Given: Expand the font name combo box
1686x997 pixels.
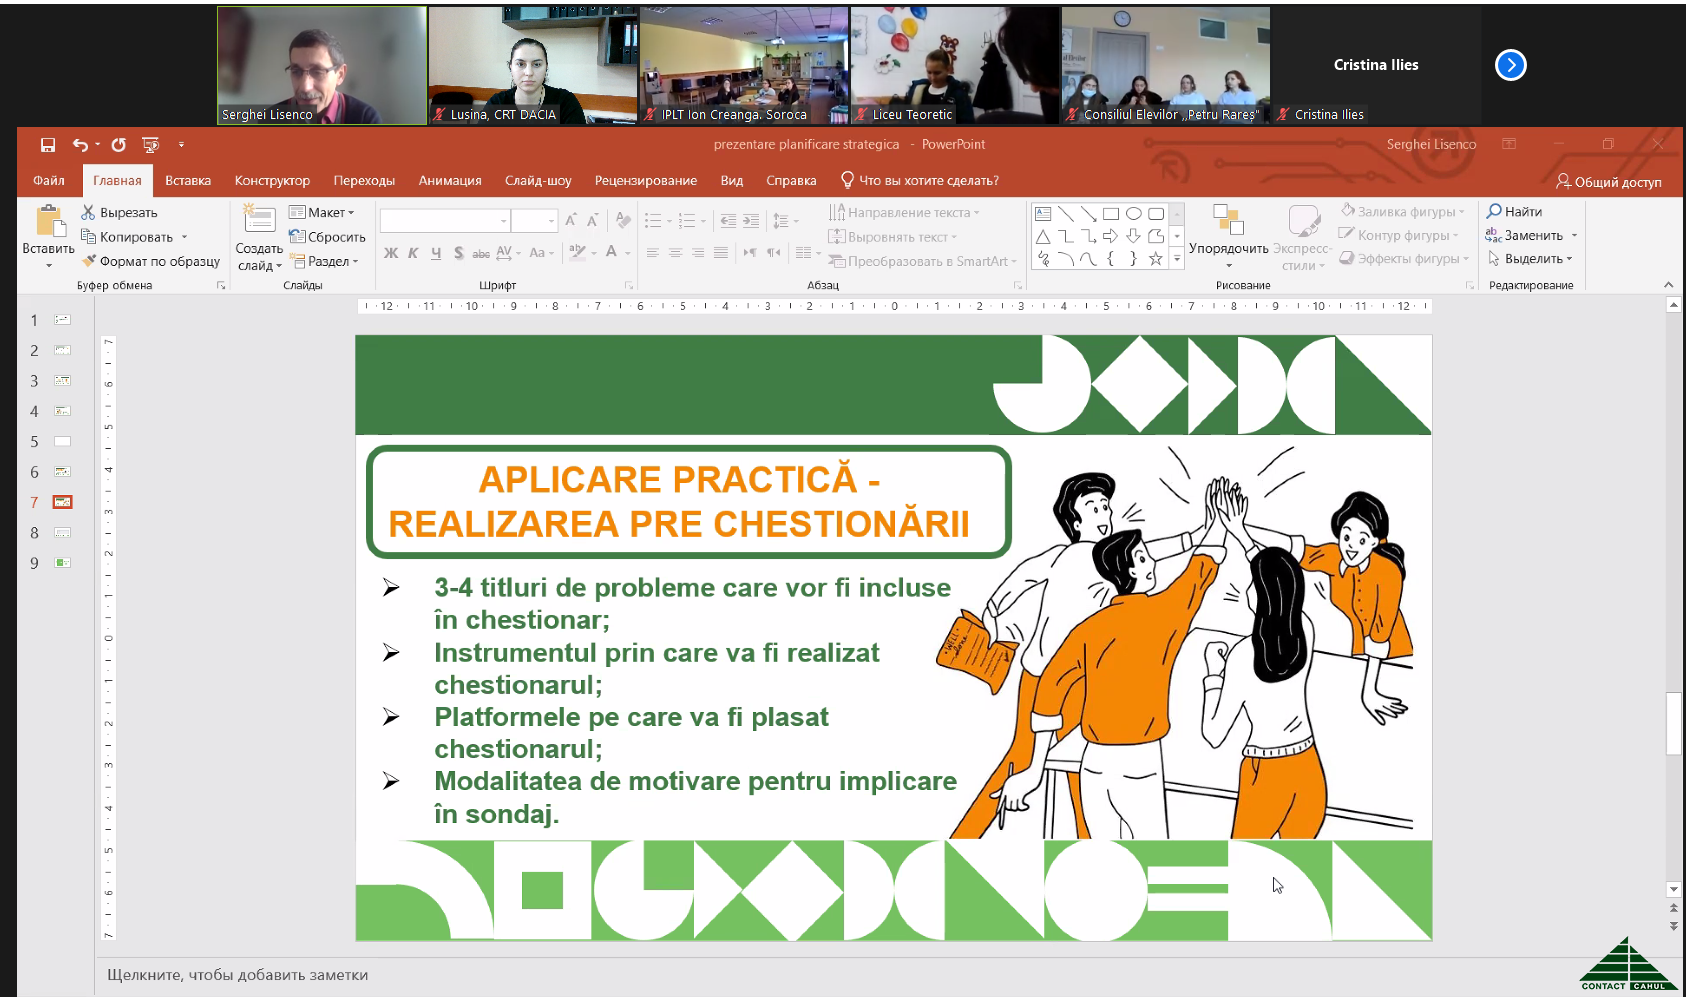Looking at the screenshot, I should [503, 220].
